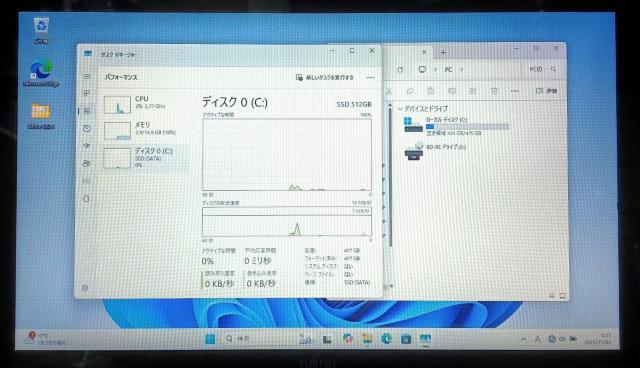Image resolution: width=640 pixels, height=368 pixels.
Task: Click the write speed 0 KB/秒 value
Action: tap(261, 284)
